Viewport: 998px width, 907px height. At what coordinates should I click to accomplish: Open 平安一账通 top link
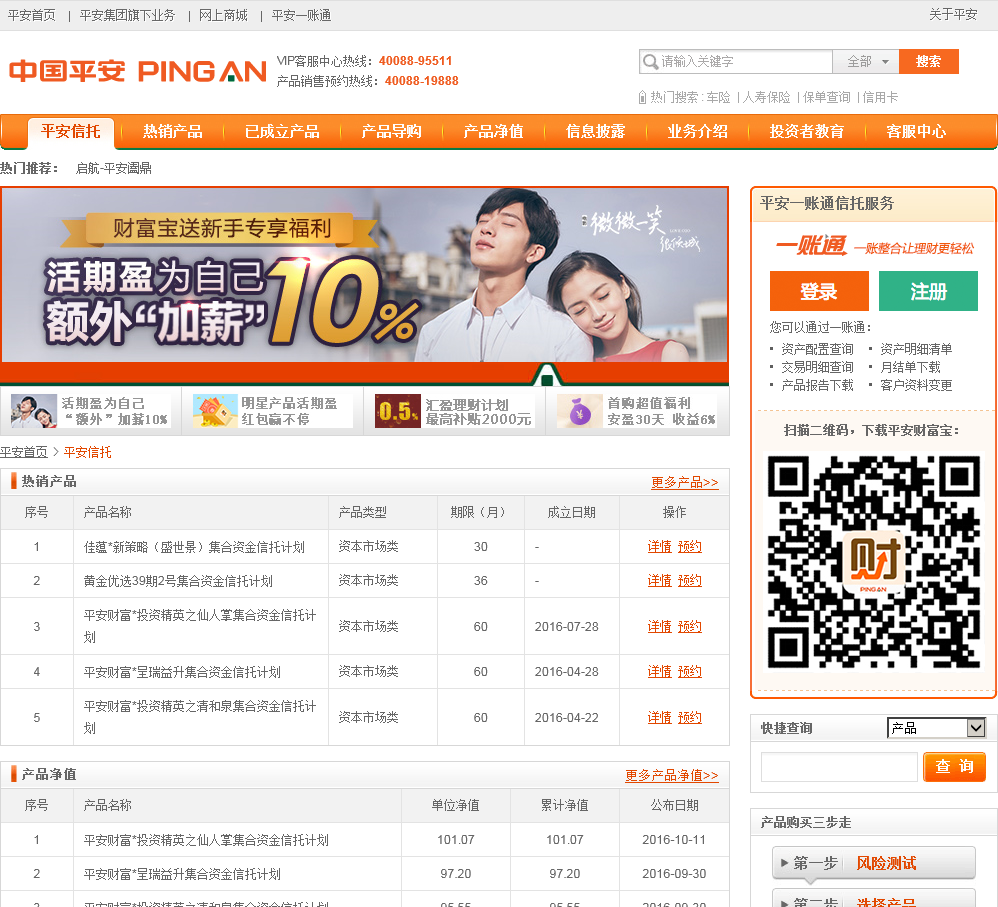(x=301, y=15)
